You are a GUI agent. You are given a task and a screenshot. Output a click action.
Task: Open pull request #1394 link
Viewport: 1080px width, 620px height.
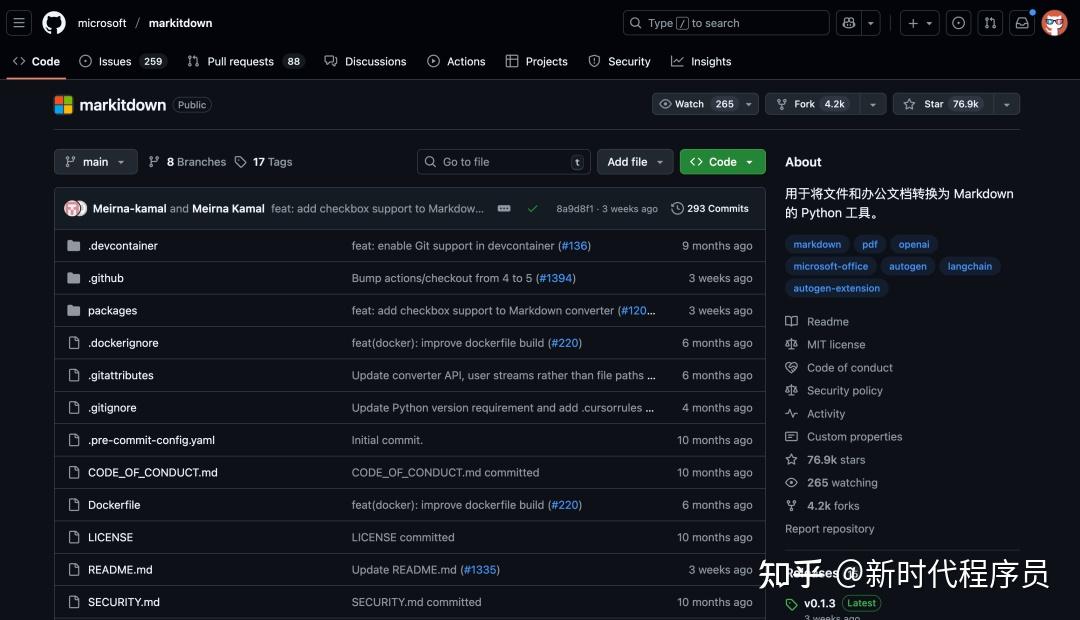pyautogui.click(x=556, y=278)
